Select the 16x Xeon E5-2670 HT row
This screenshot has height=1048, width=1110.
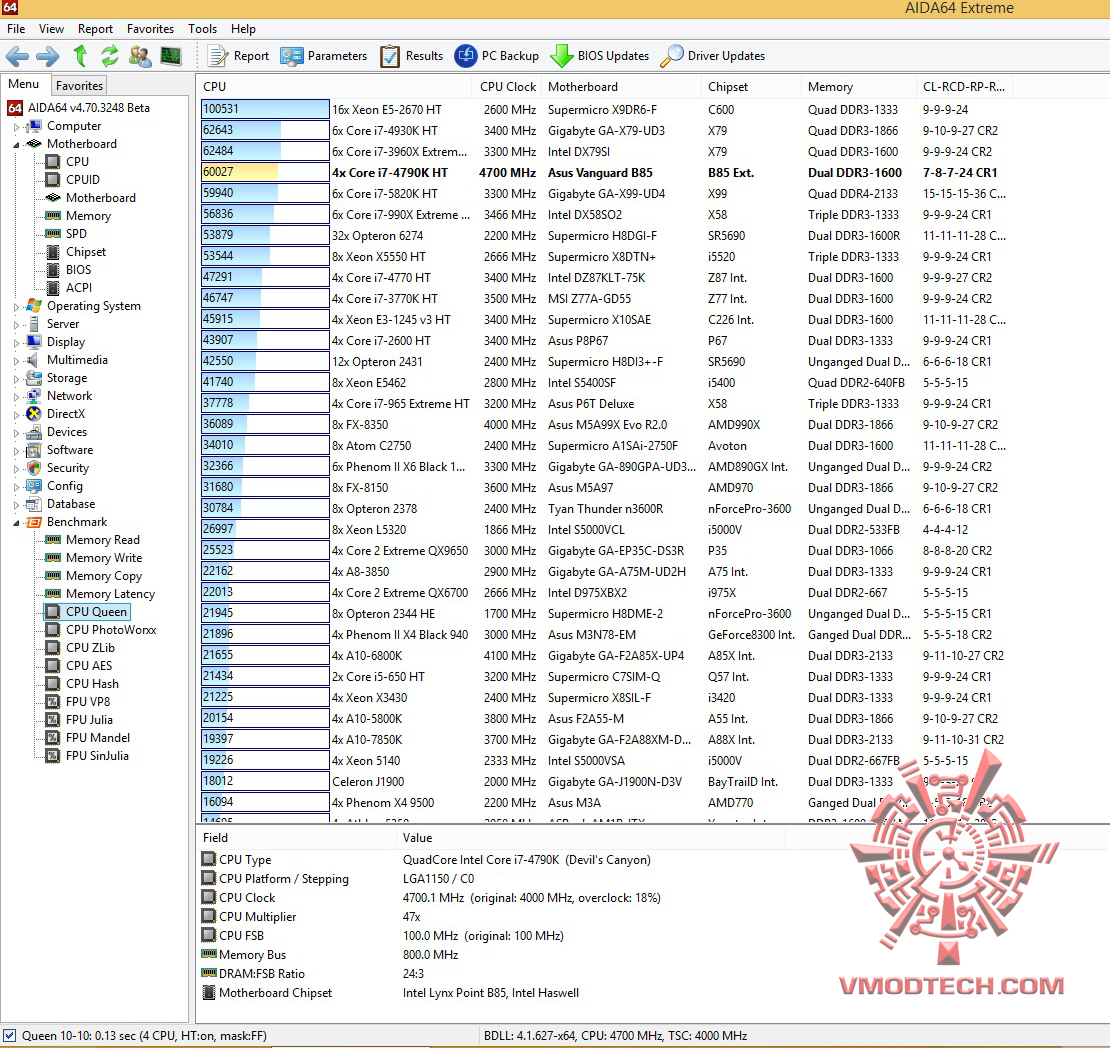(x=607, y=110)
